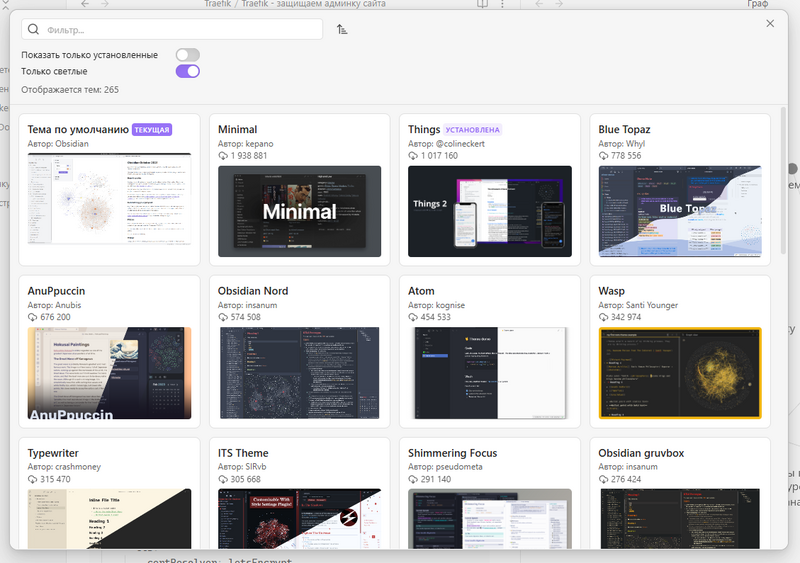This screenshot has width=800, height=563.
Task: Open the Atom theme preview image
Action: (490, 373)
